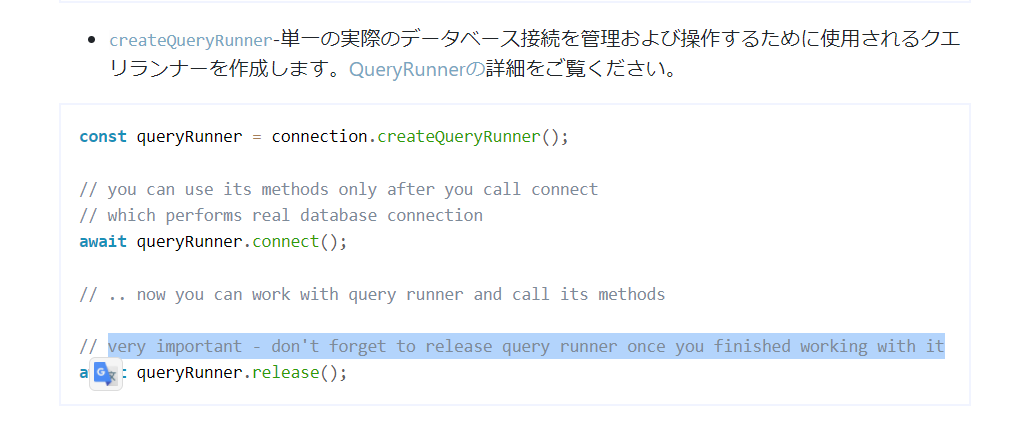Click the highlighted 'very important' comment text
Image resolution: width=1036 pixels, height=447 pixels.
pyautogui.click(x=527, y=347)
